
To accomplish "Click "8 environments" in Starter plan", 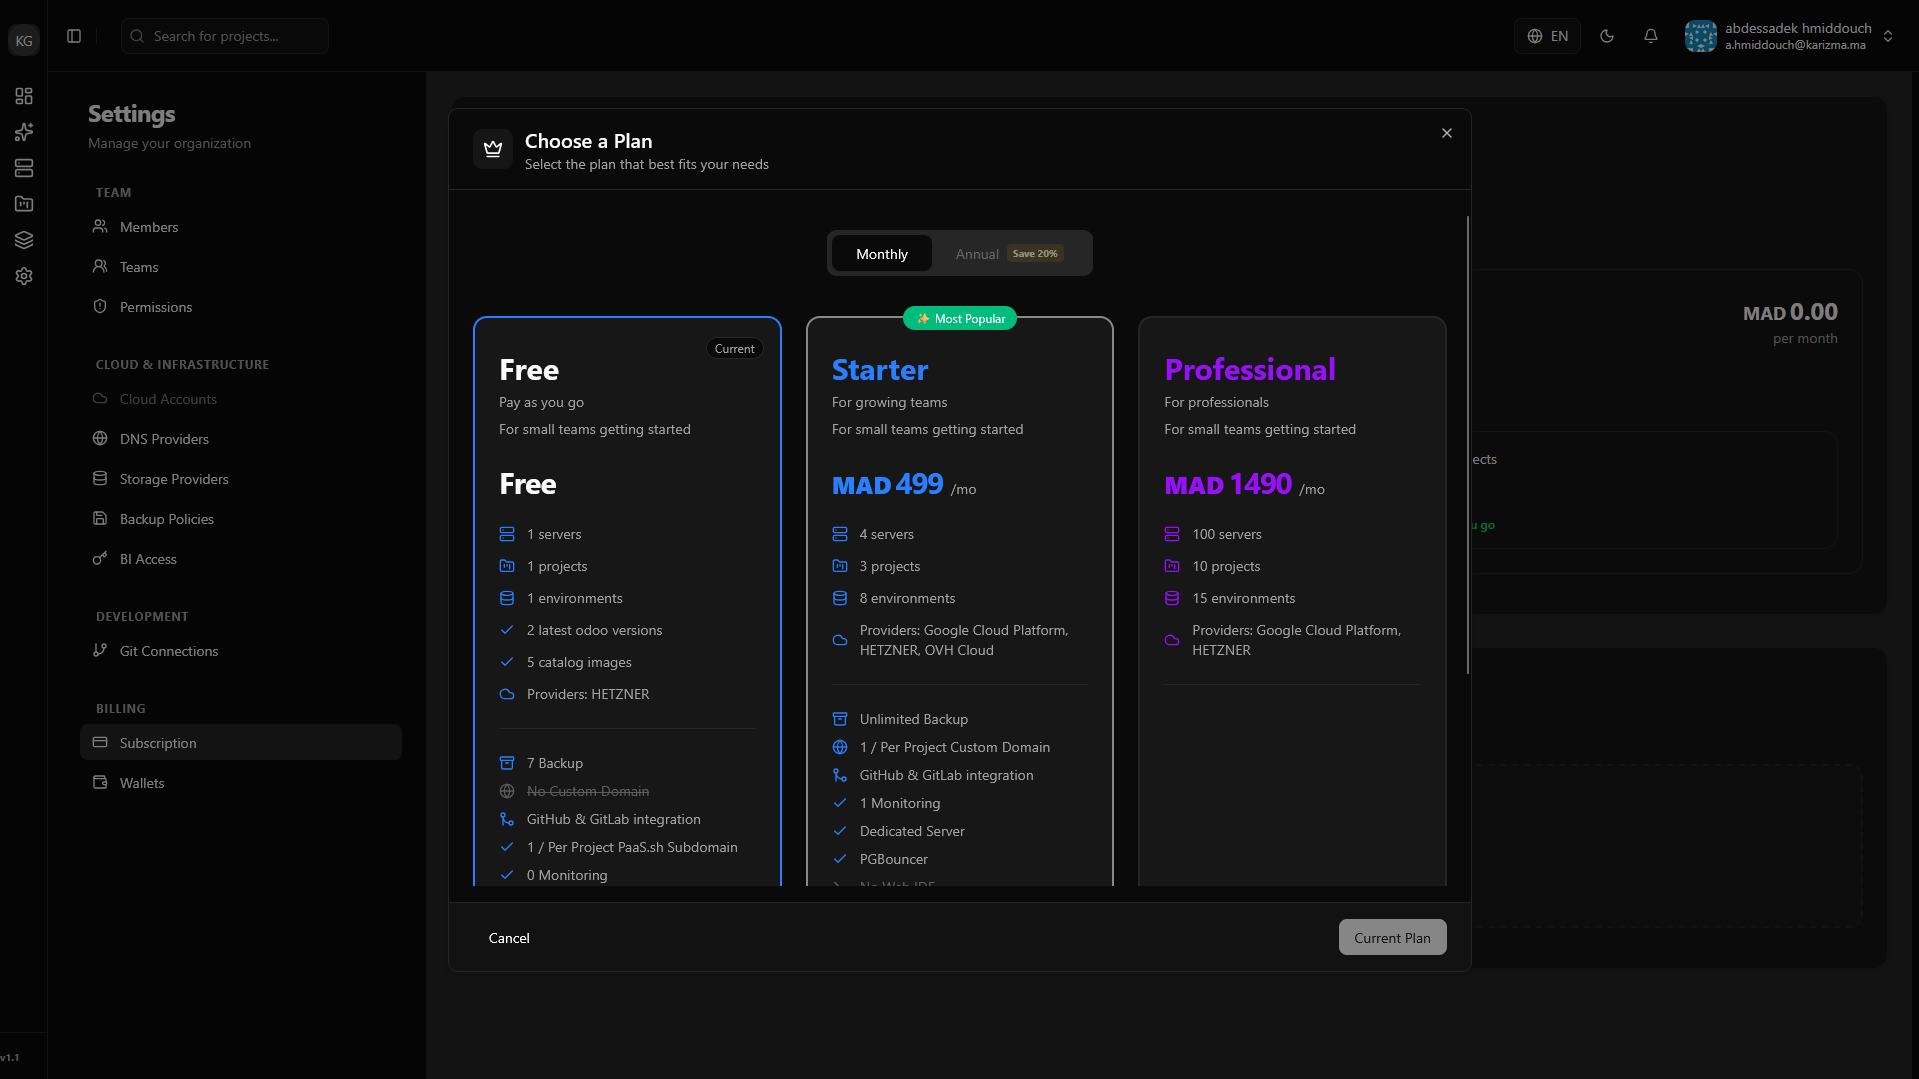I will coord(907,598).
